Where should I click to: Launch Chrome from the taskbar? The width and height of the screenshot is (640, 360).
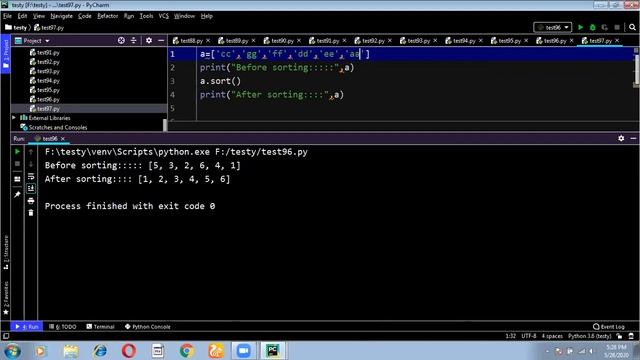coord(187,351)
